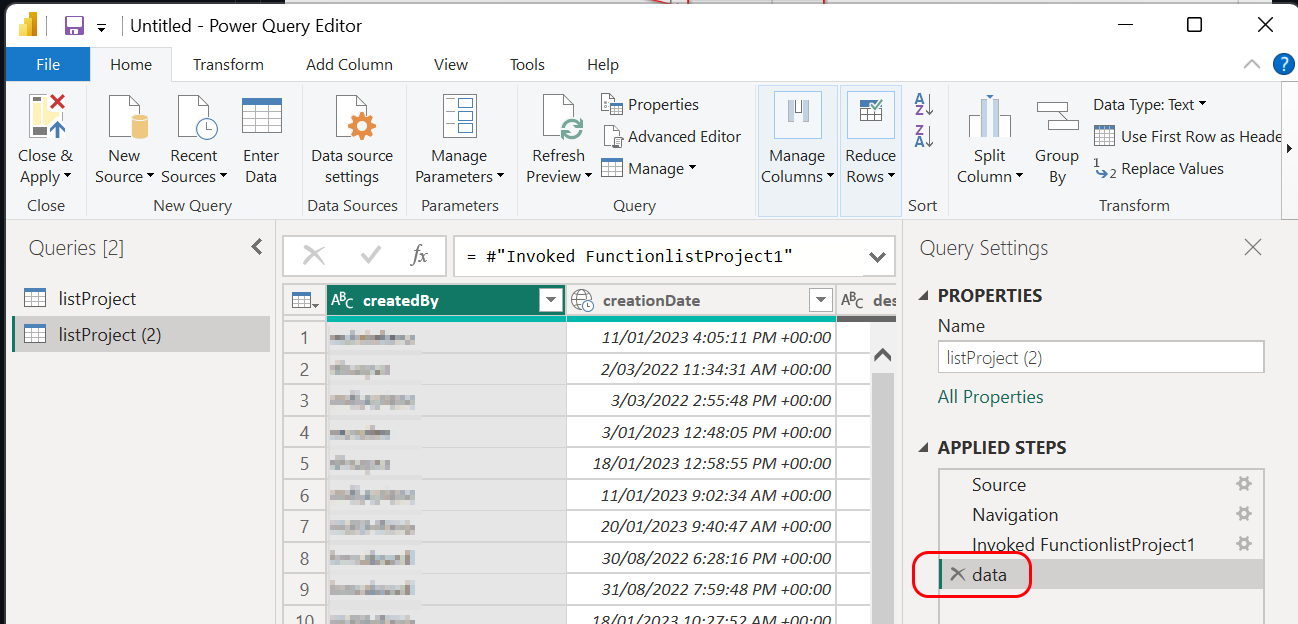Expand the formula bar
The height and width of the screenshot is (624, 1298).
click(877, 257)
